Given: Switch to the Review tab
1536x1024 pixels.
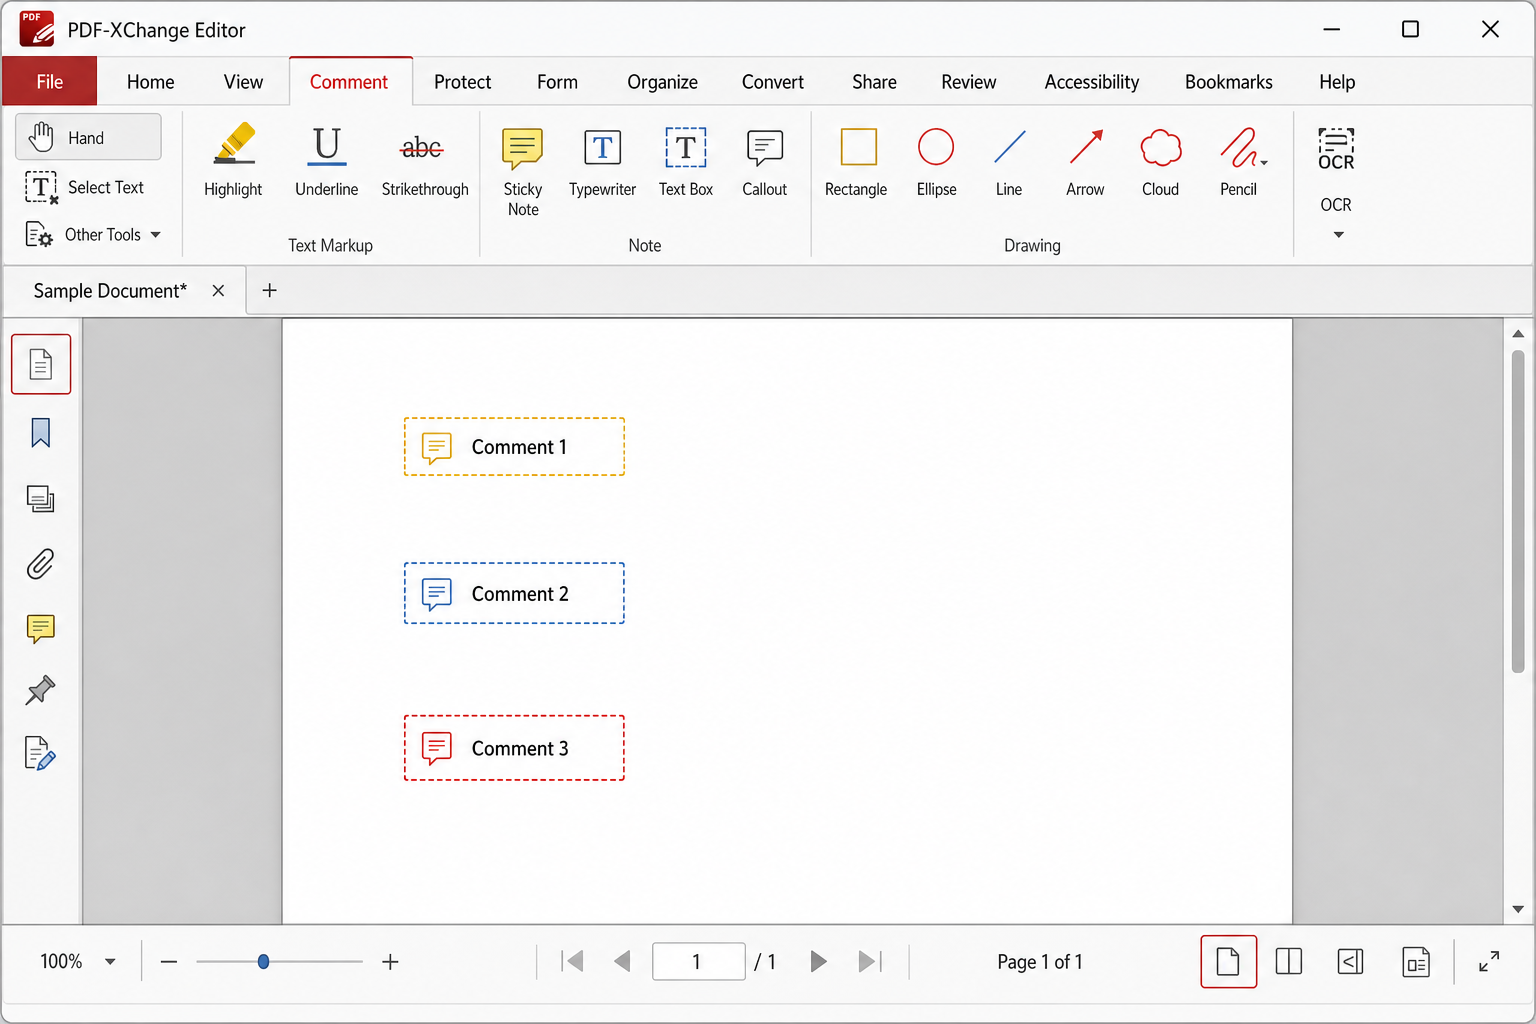Looking at the screenshot, I should [x=968, y=82].
